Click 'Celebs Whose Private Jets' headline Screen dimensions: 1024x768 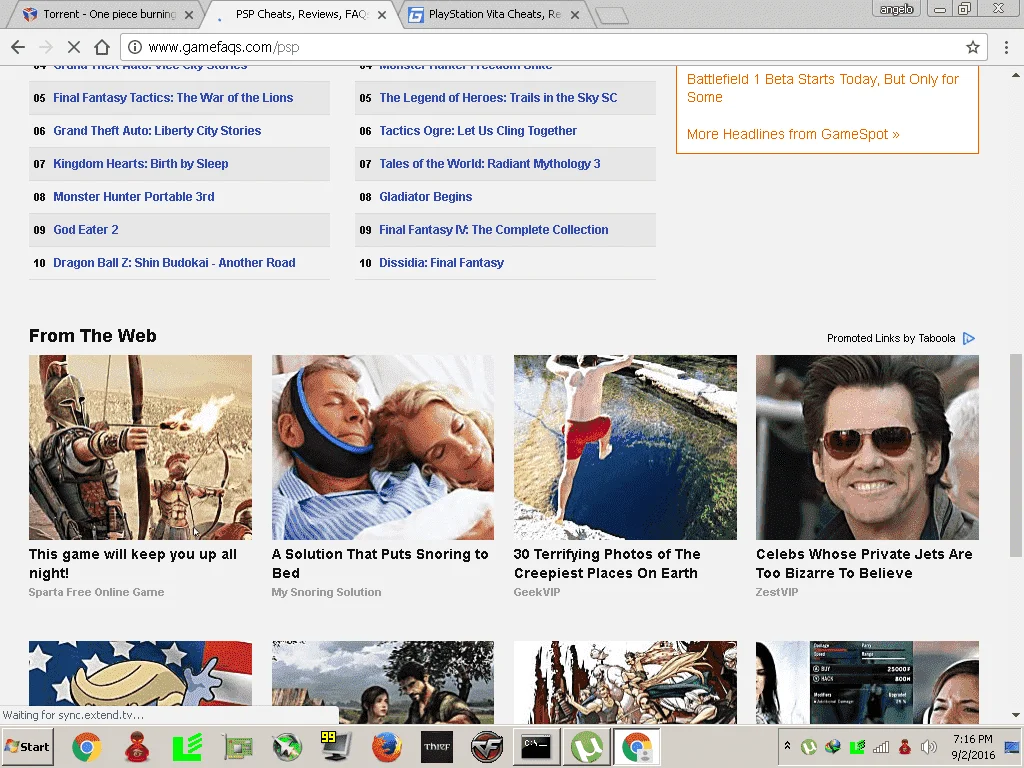pyautogui.click(x=864, y=564)
